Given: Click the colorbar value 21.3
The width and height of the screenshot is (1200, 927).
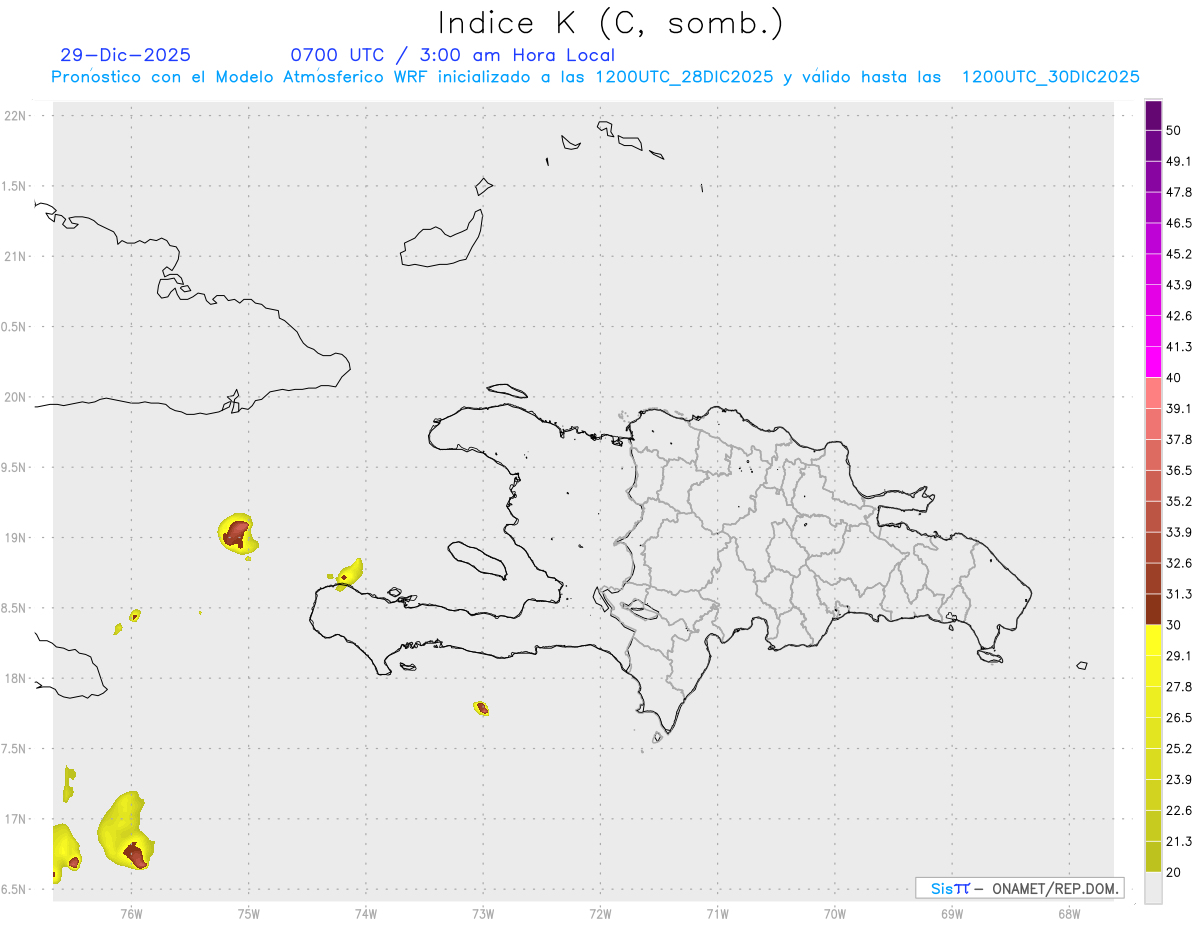Looking at the screenshot, I should point(1179,842).
